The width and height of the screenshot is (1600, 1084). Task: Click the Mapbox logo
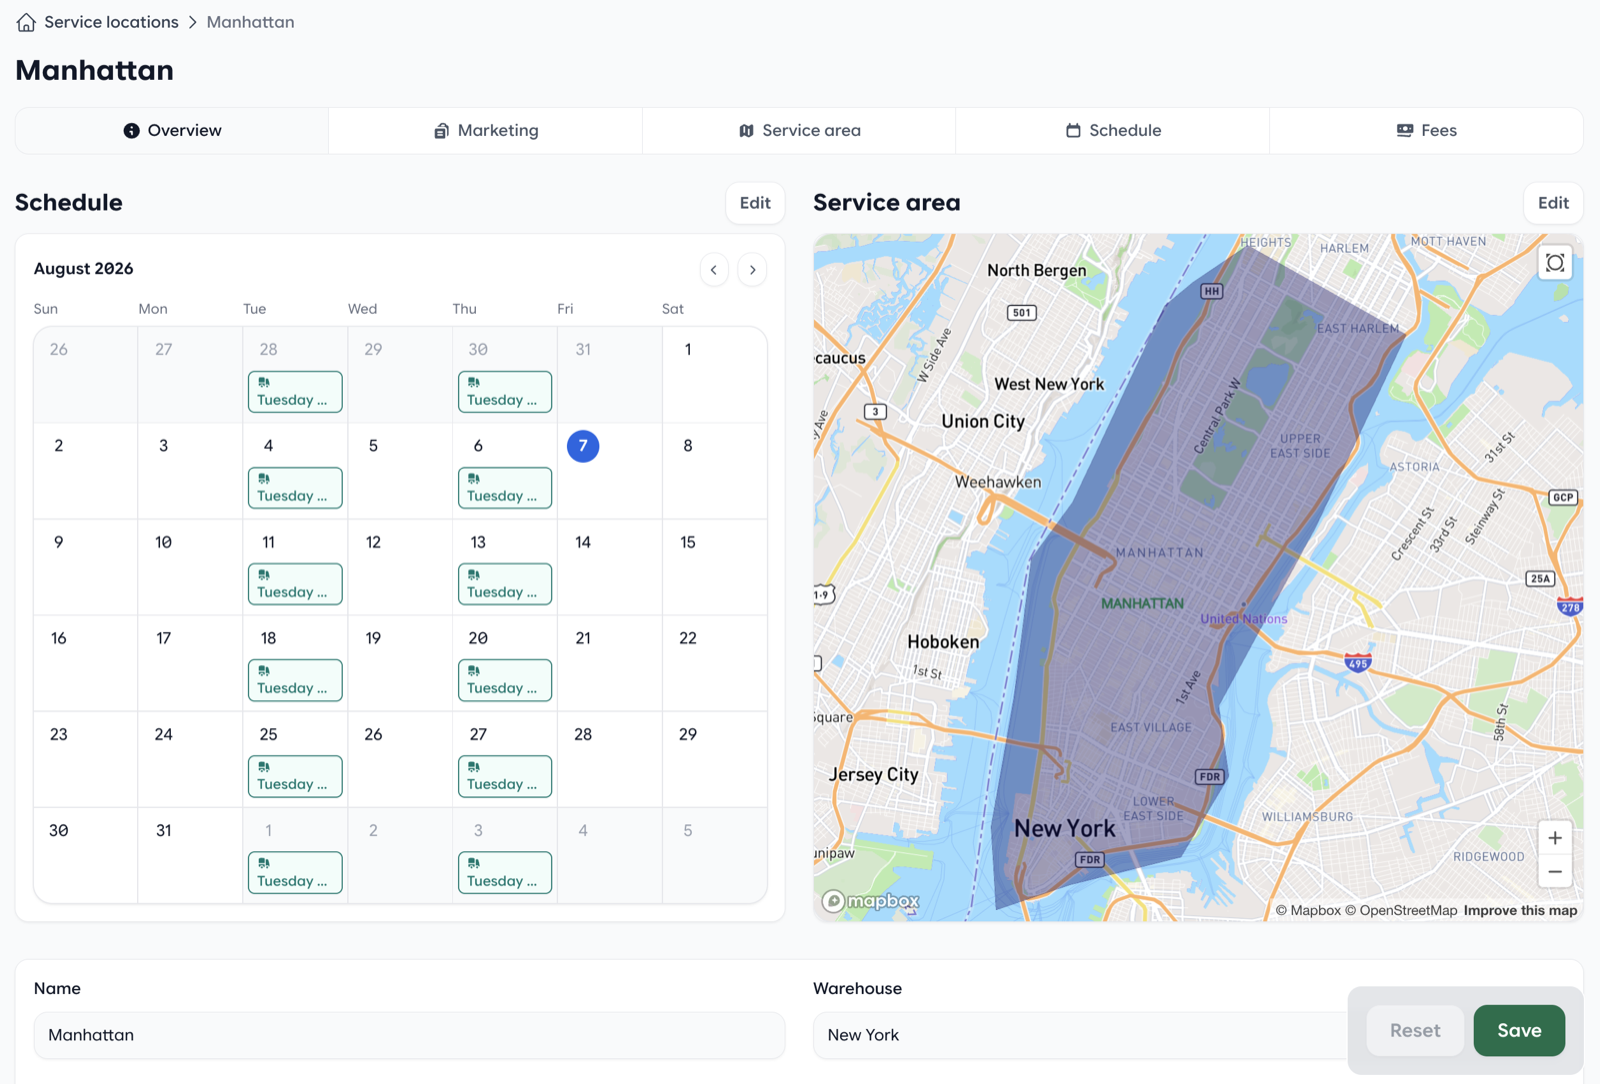pos(871,901)
